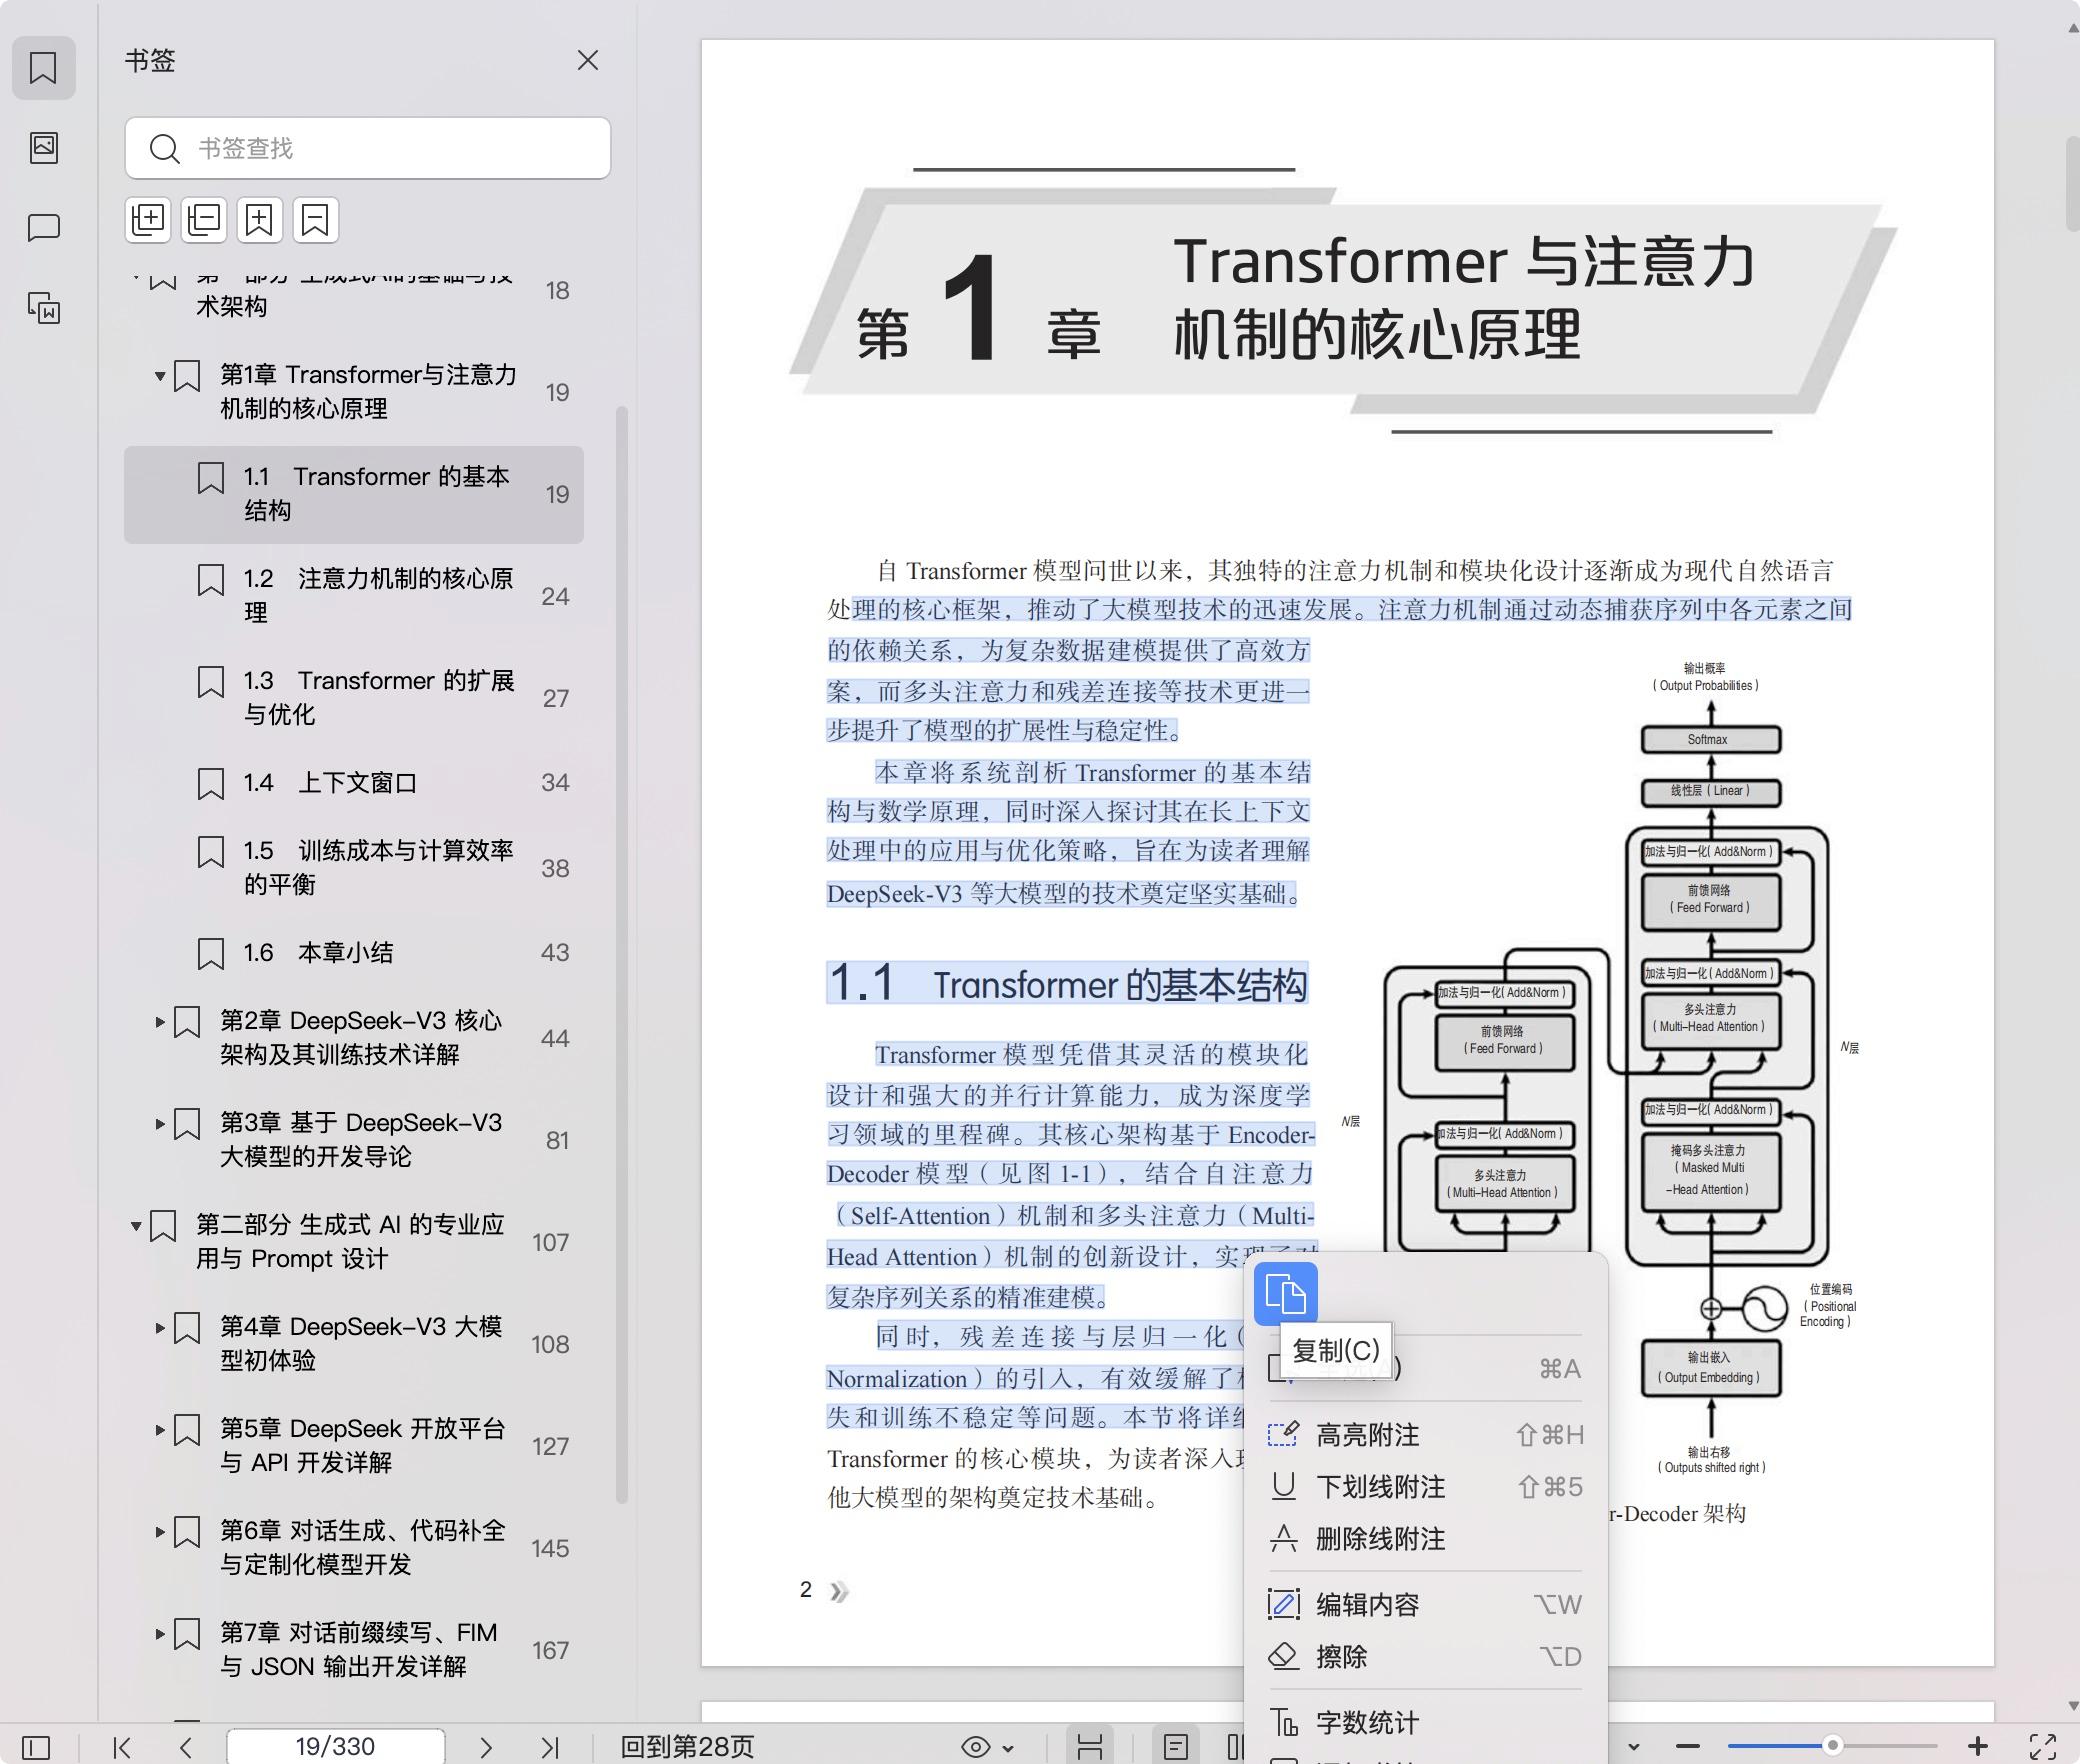Select 高亮附注 from context menu
This screenshot has height=1764, width=2080.
(1368, 1435)
